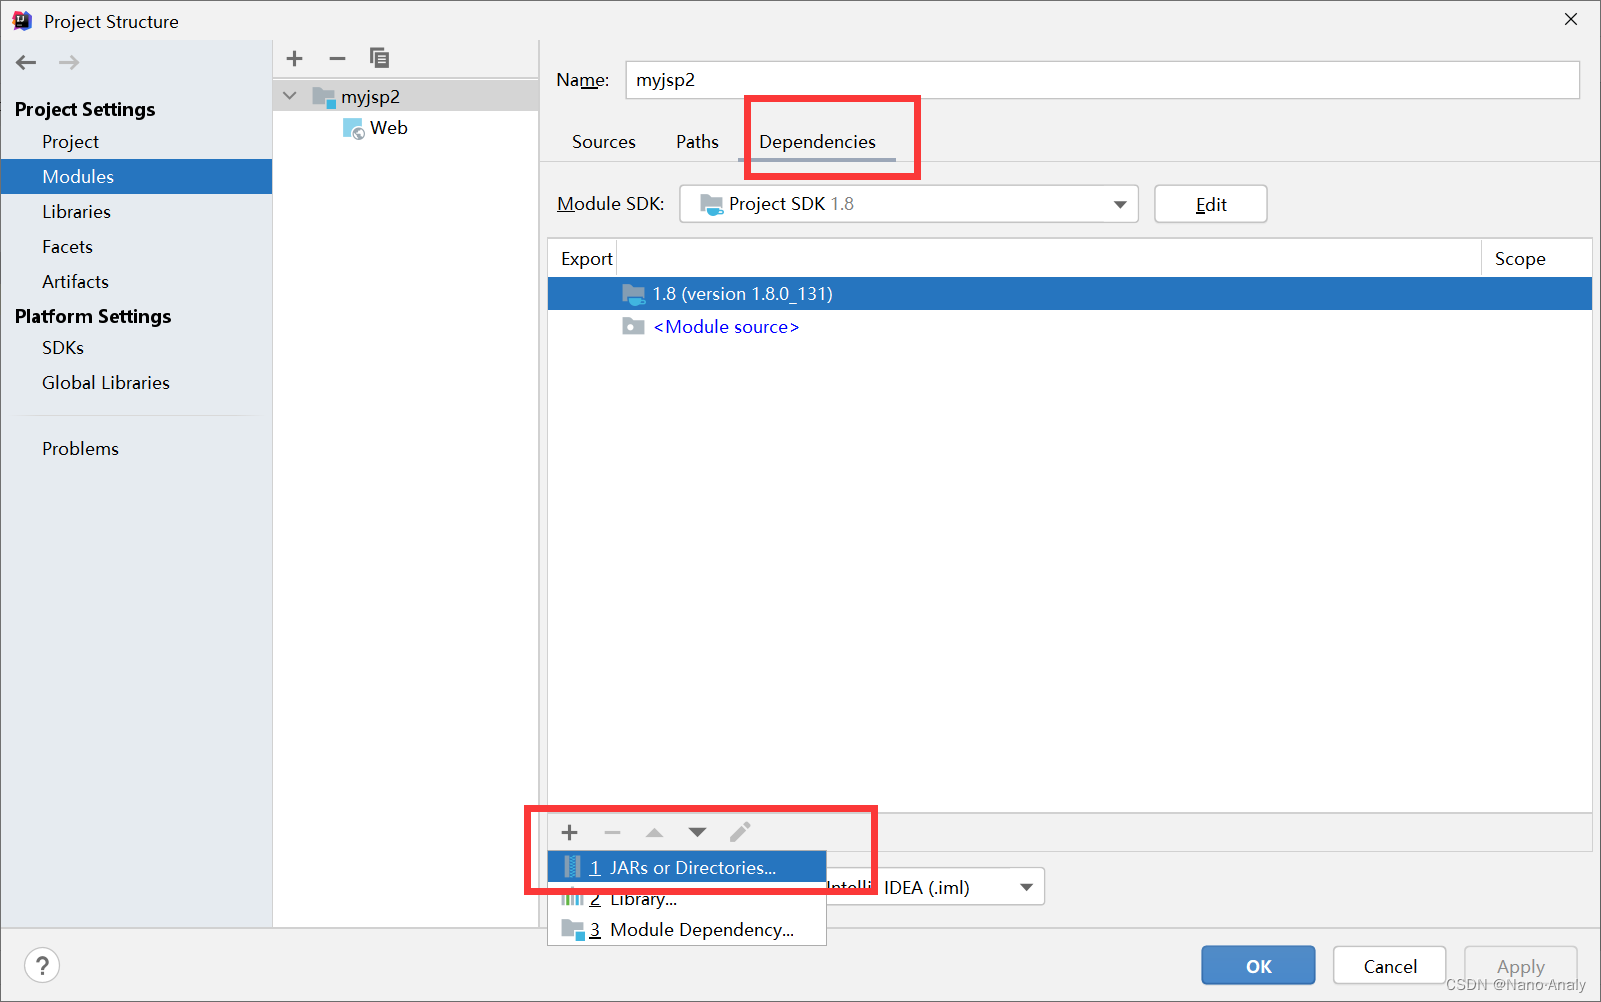Move dependency down with the down arrow

[x=697, y=832]
